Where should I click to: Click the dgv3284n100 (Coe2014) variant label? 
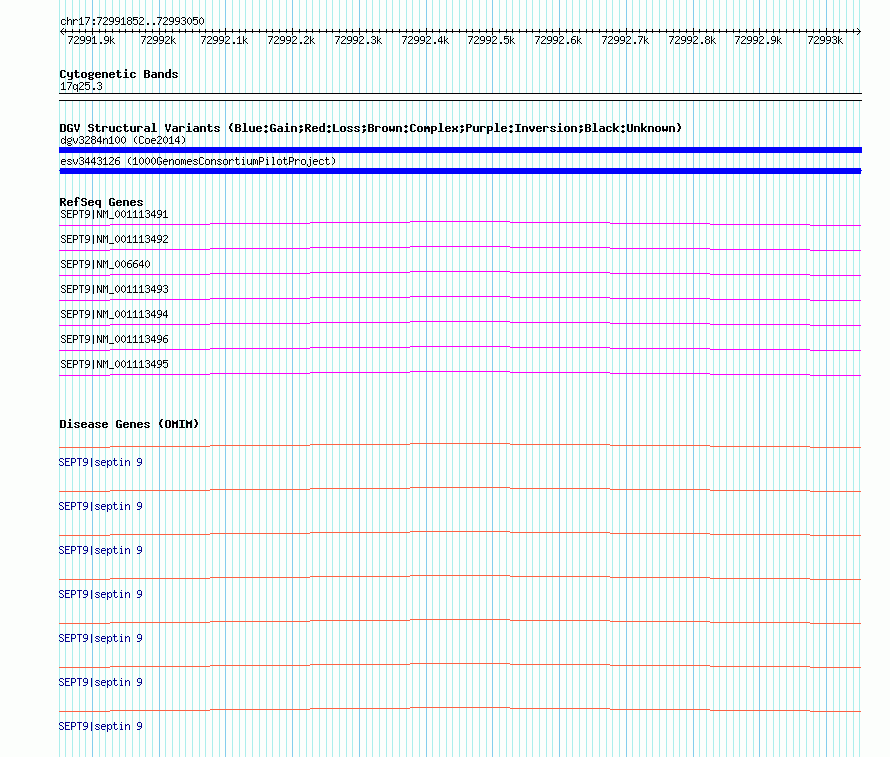coord(123,140)
